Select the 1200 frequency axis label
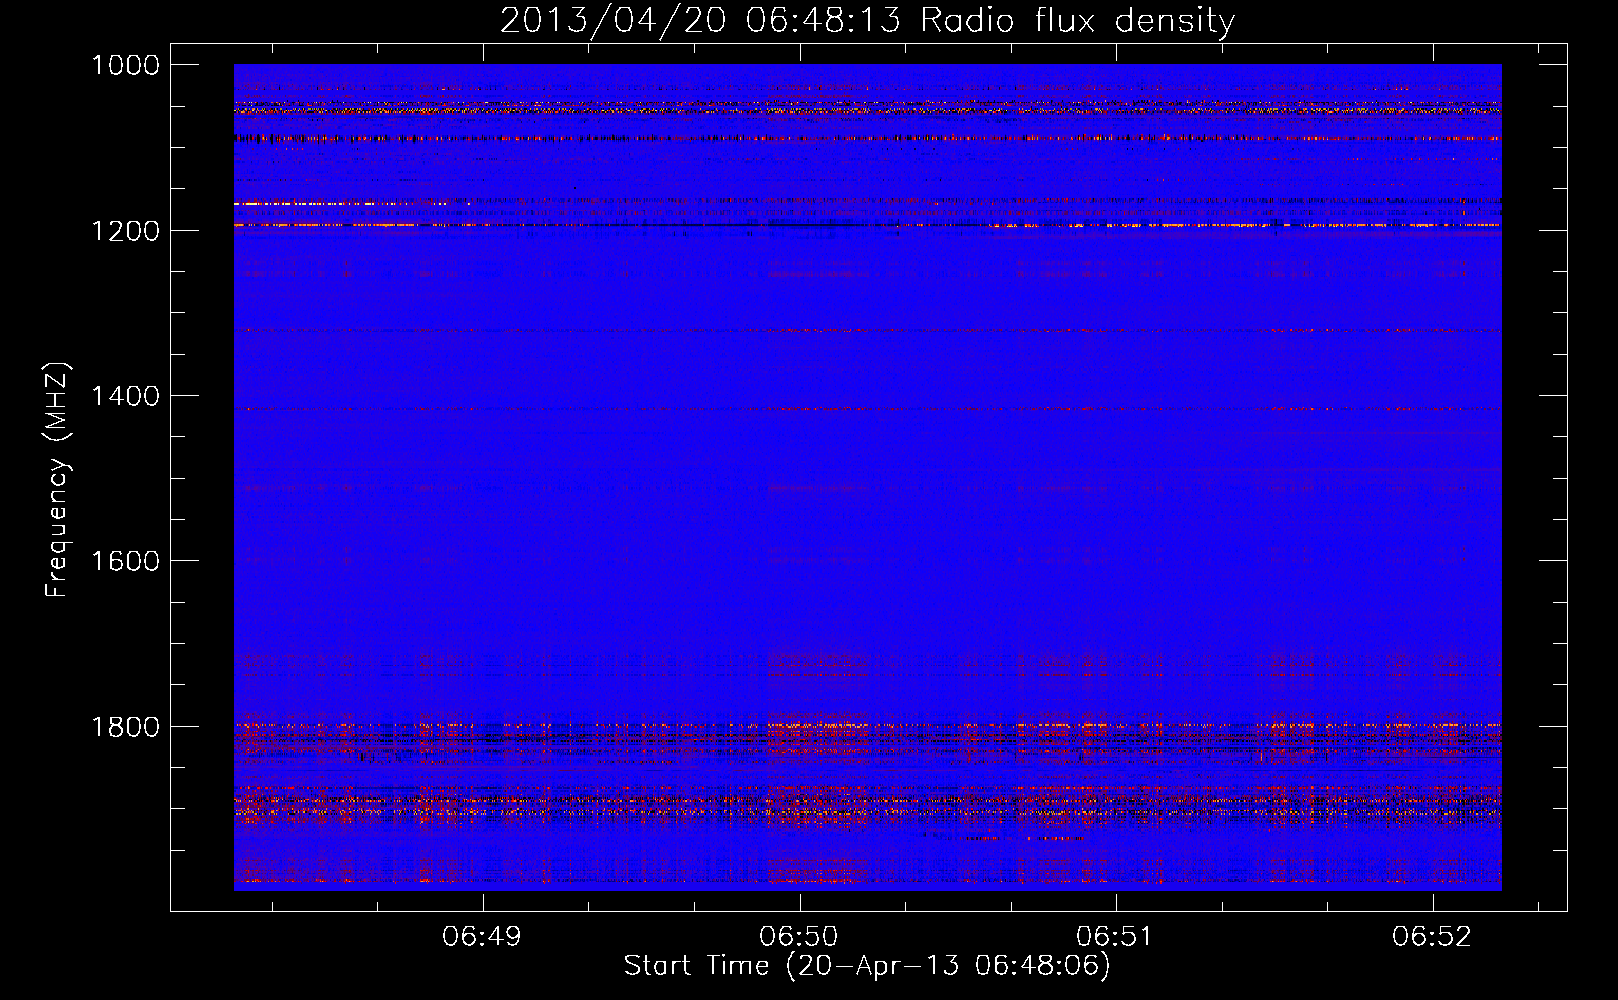 tap(125, 231)
